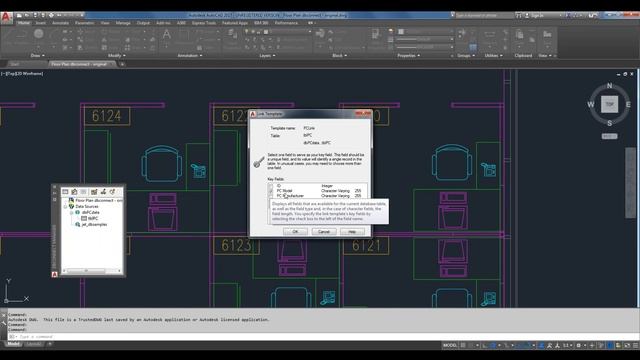The image size is (640, 360).
Task: Open the Output ribbon tab
Action: point(143,23)
